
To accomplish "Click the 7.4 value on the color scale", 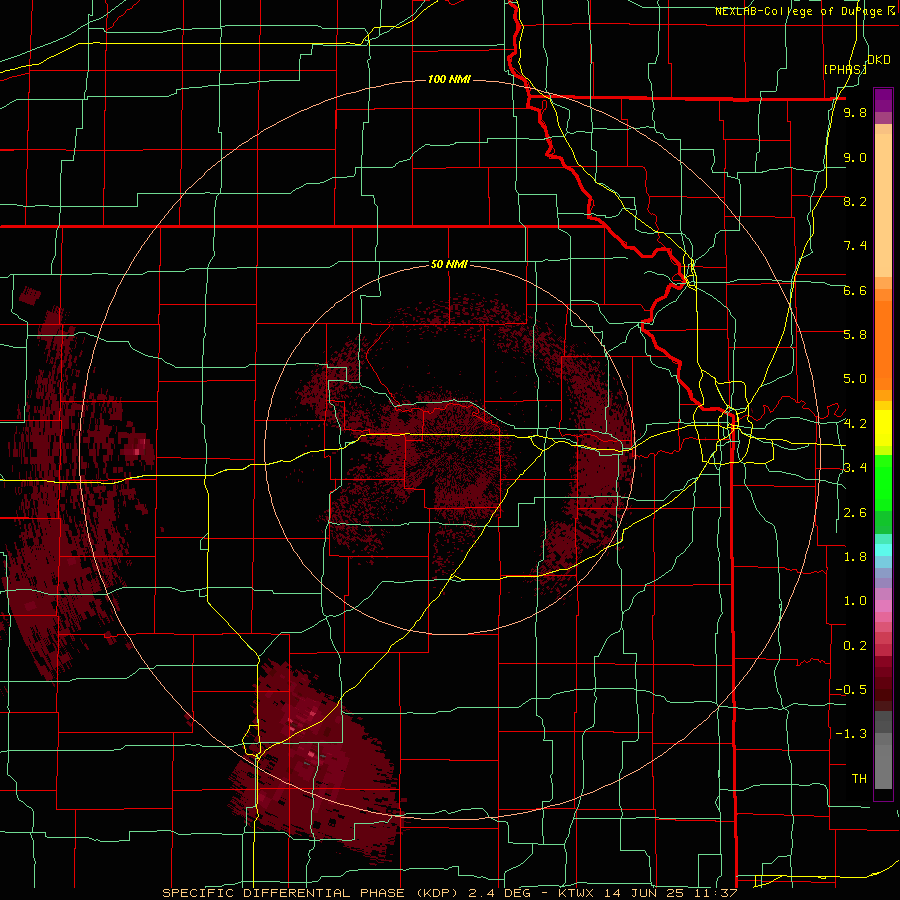I will (855, 246).
